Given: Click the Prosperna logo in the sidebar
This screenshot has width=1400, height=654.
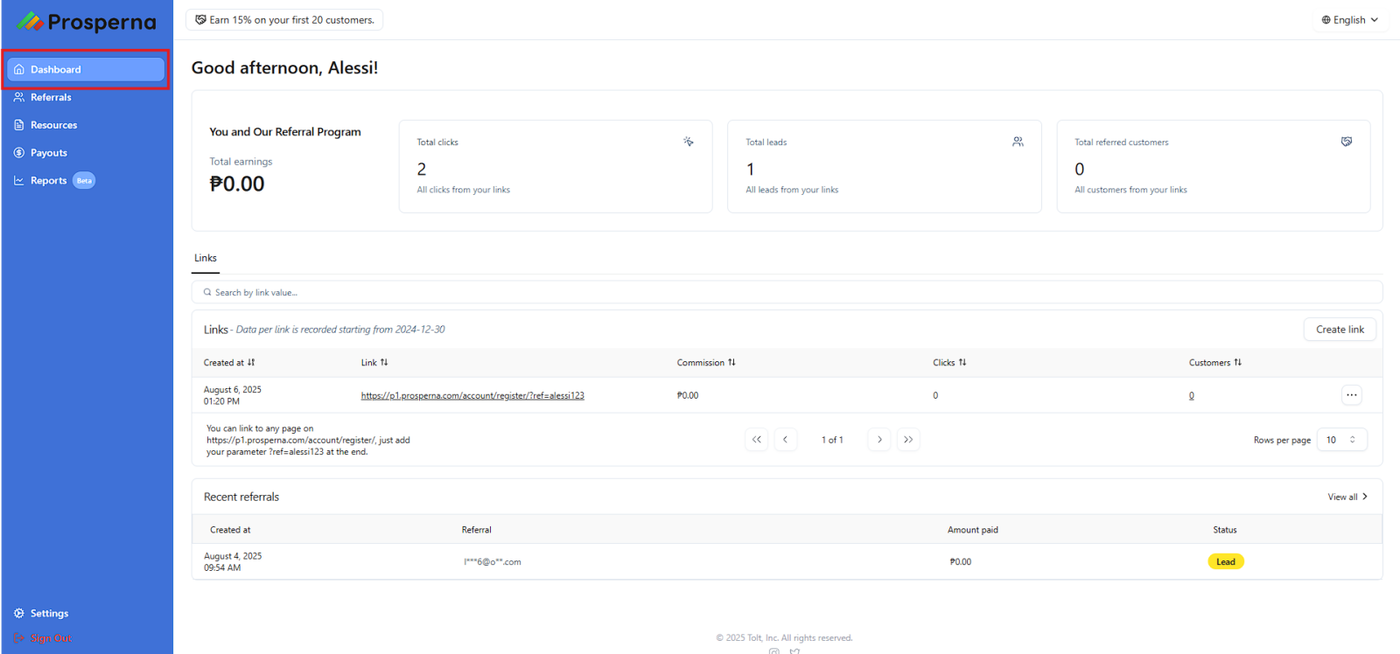Looking at the screenshot, I should (x=86, y=21).
